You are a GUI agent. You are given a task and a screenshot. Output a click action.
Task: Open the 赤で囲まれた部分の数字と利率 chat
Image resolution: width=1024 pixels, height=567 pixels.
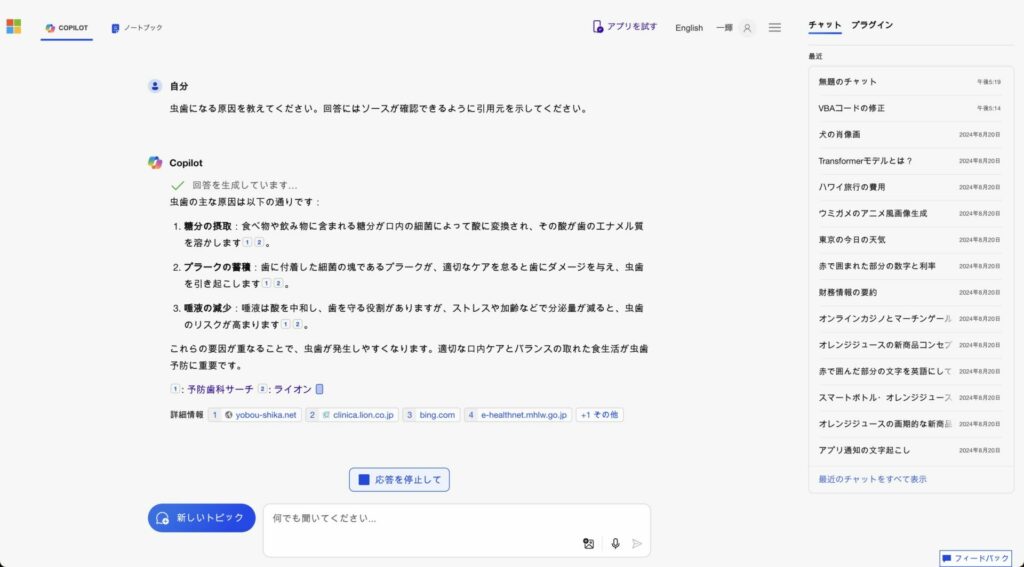pyautogui.click(x=910, y=266)
